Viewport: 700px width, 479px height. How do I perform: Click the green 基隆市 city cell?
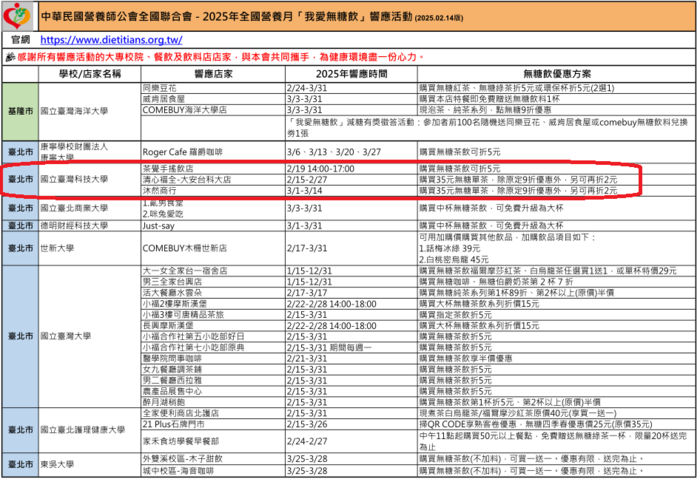(x=21, y=111)
